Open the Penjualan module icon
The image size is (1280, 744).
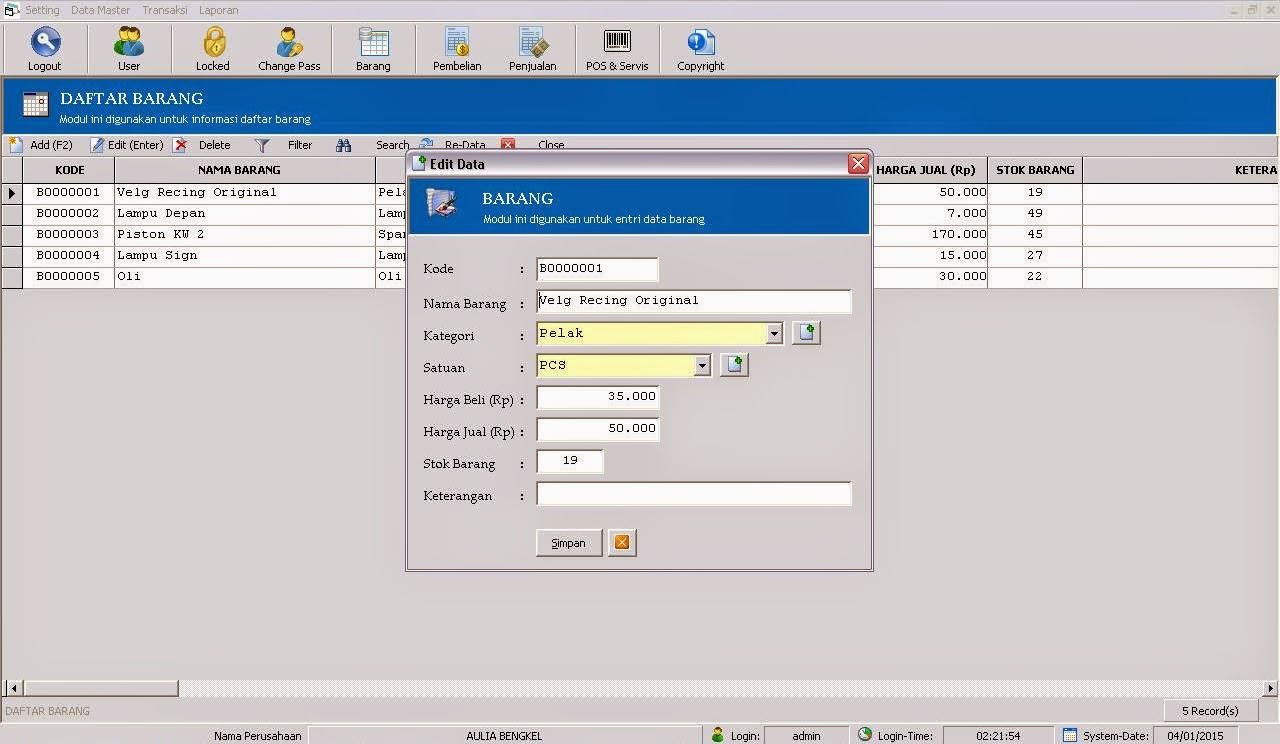click(x=532, y=42)
